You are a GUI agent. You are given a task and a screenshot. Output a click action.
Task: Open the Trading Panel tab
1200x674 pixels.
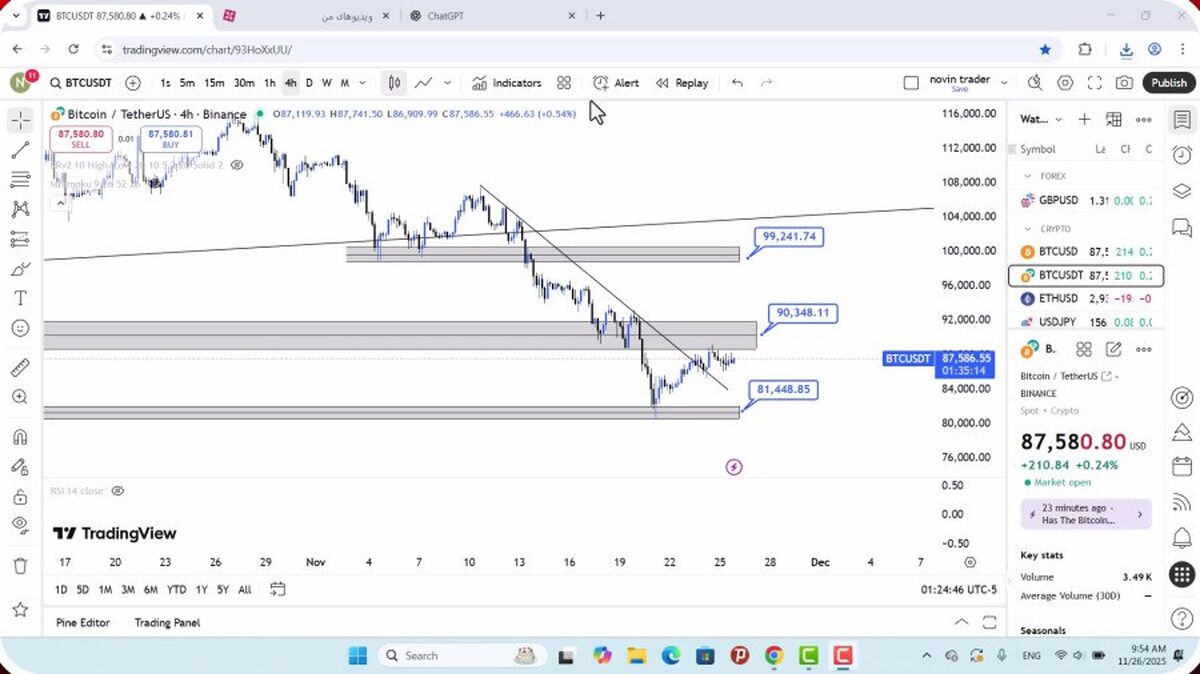[167, 622]
